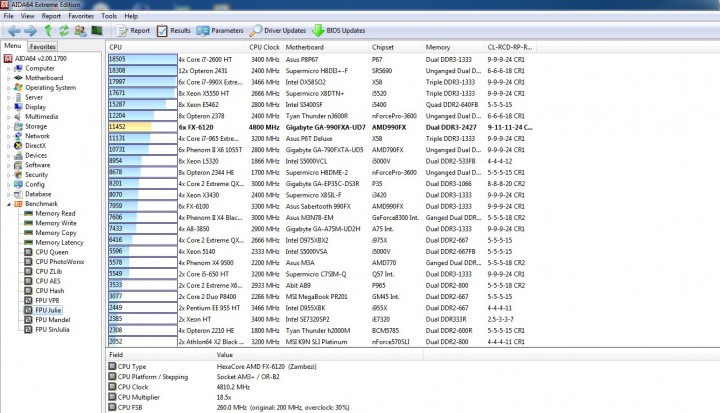Open Parameters from the toolbar
Screen dimensions: 720x413
220,31
